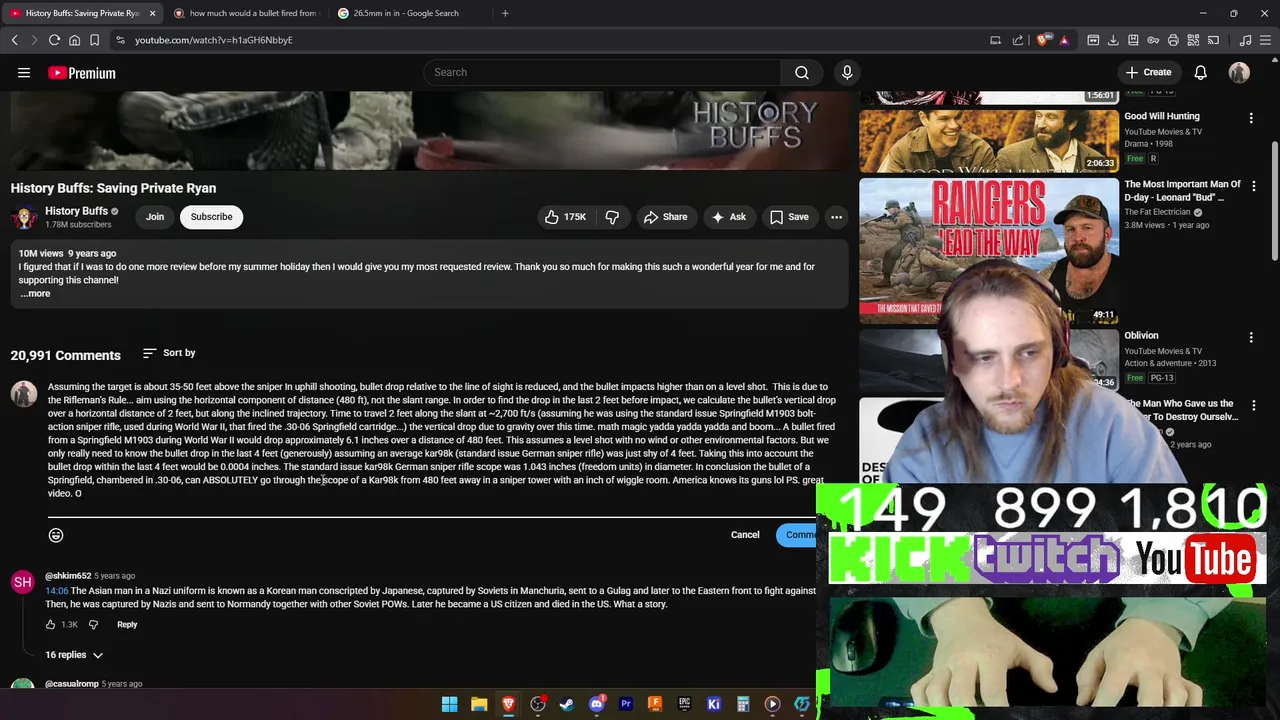Open browser home page

click(x=74, y=40)
